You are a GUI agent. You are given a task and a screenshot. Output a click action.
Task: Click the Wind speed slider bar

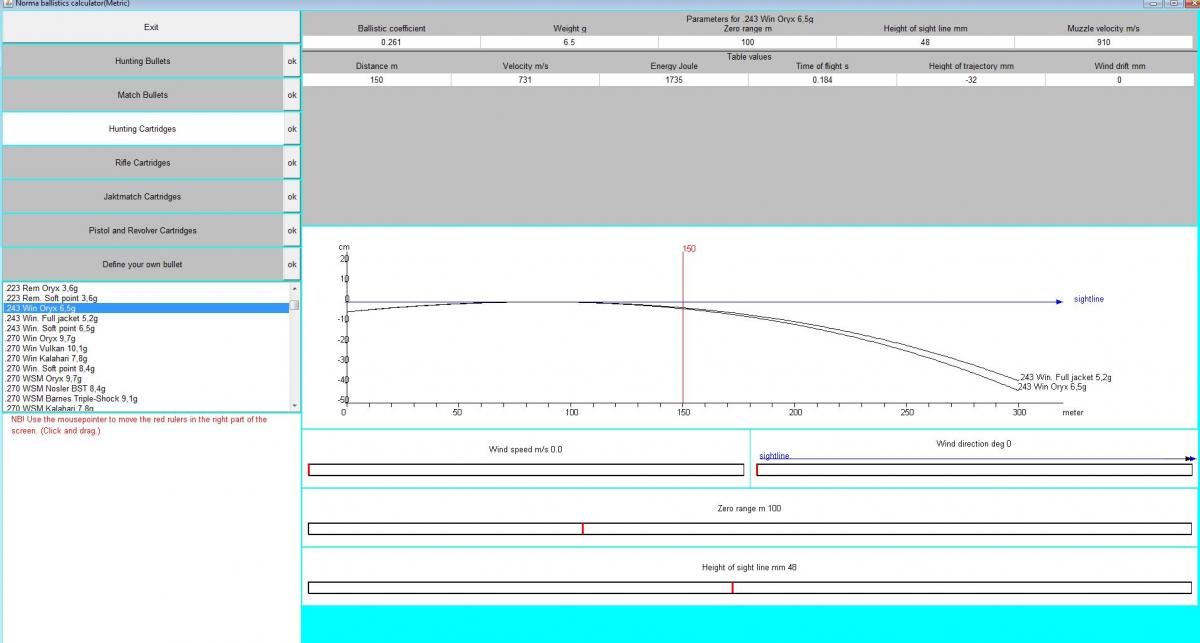pyautogui.click(x=526, y=470)
